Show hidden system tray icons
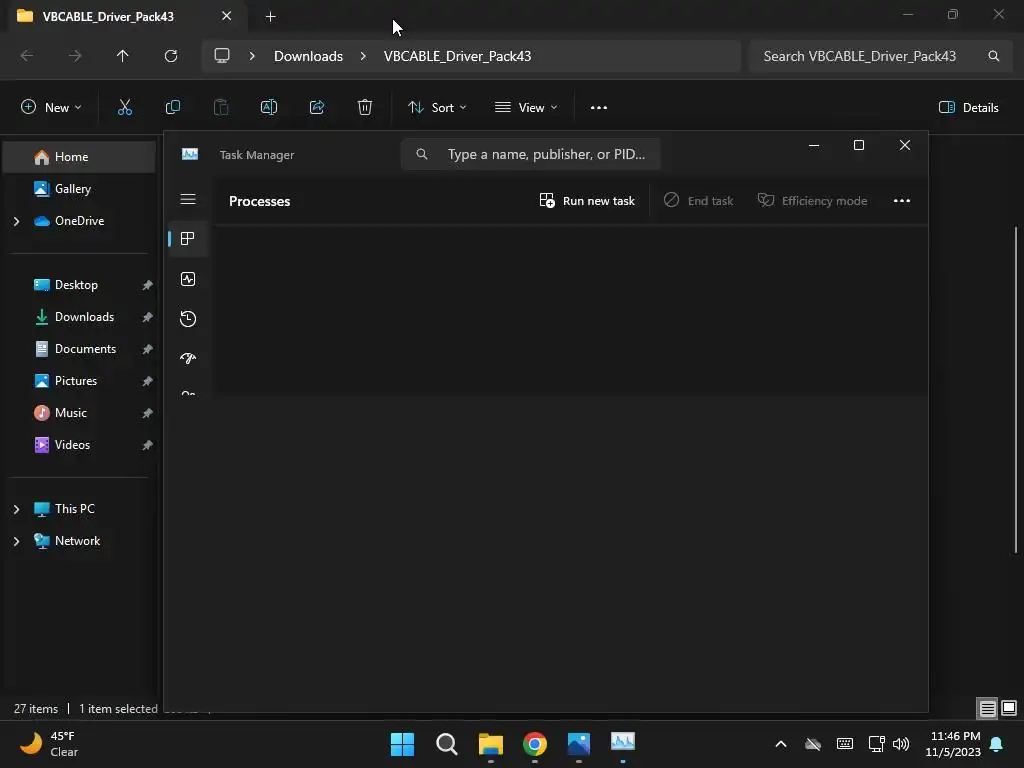The height and width of the screenshot is (768, 1024). click(x=780, y=744)
